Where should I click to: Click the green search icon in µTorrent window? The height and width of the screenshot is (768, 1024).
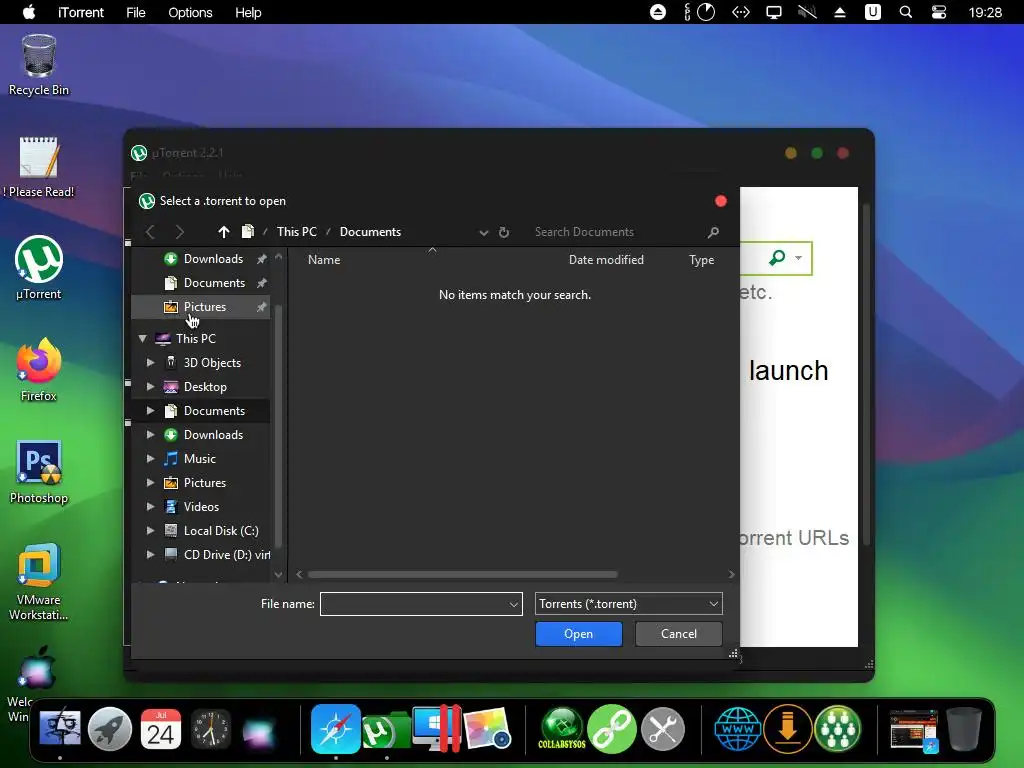pyautogui.click(x=777, y=258)
